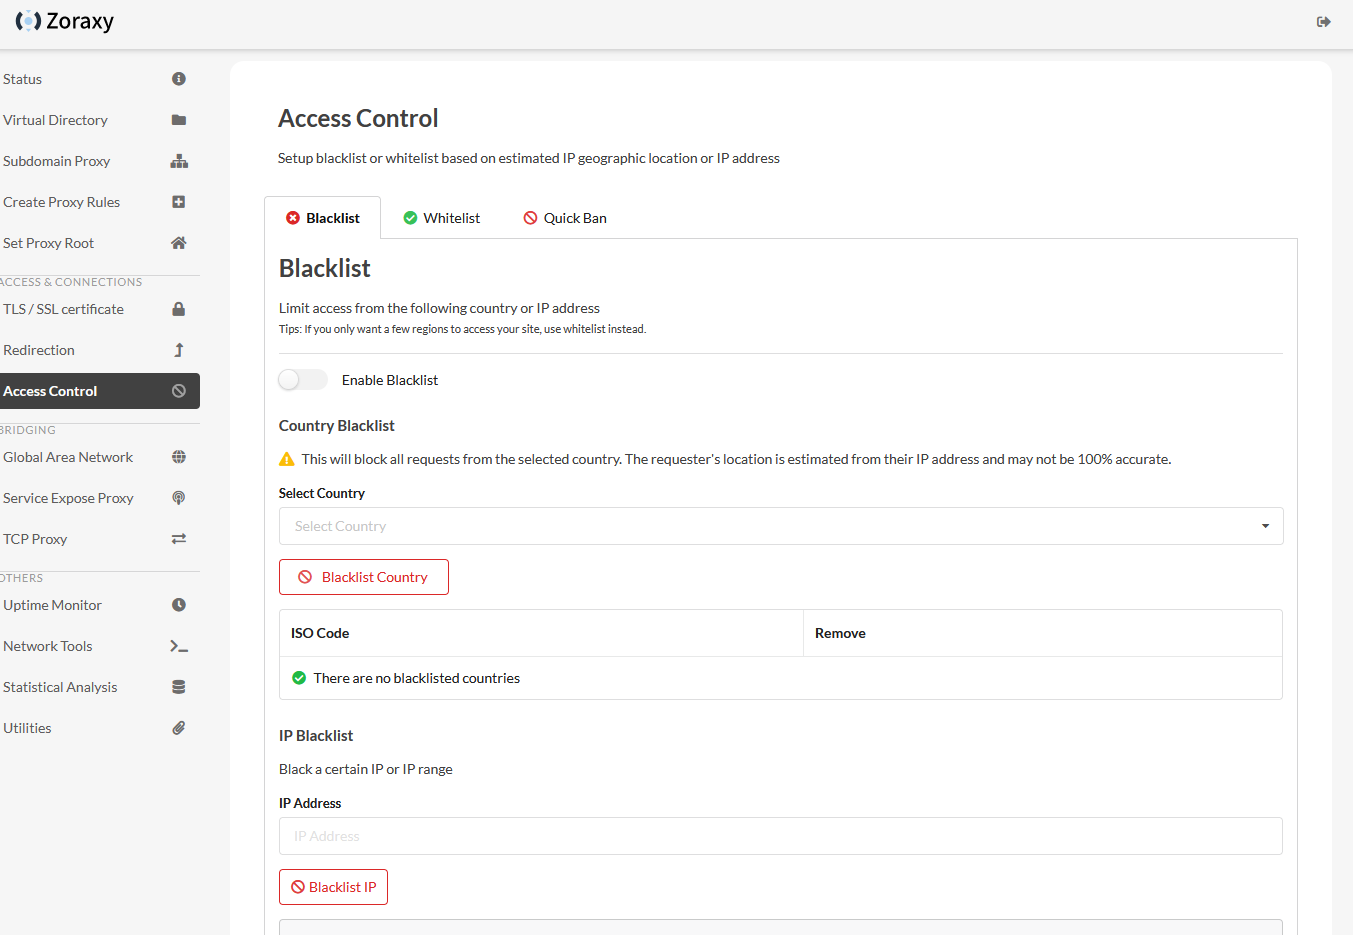Select the Subdomain Proxy sitemap icon
The width and height of the screenshot is (1353, 935).
coord(179,161)
